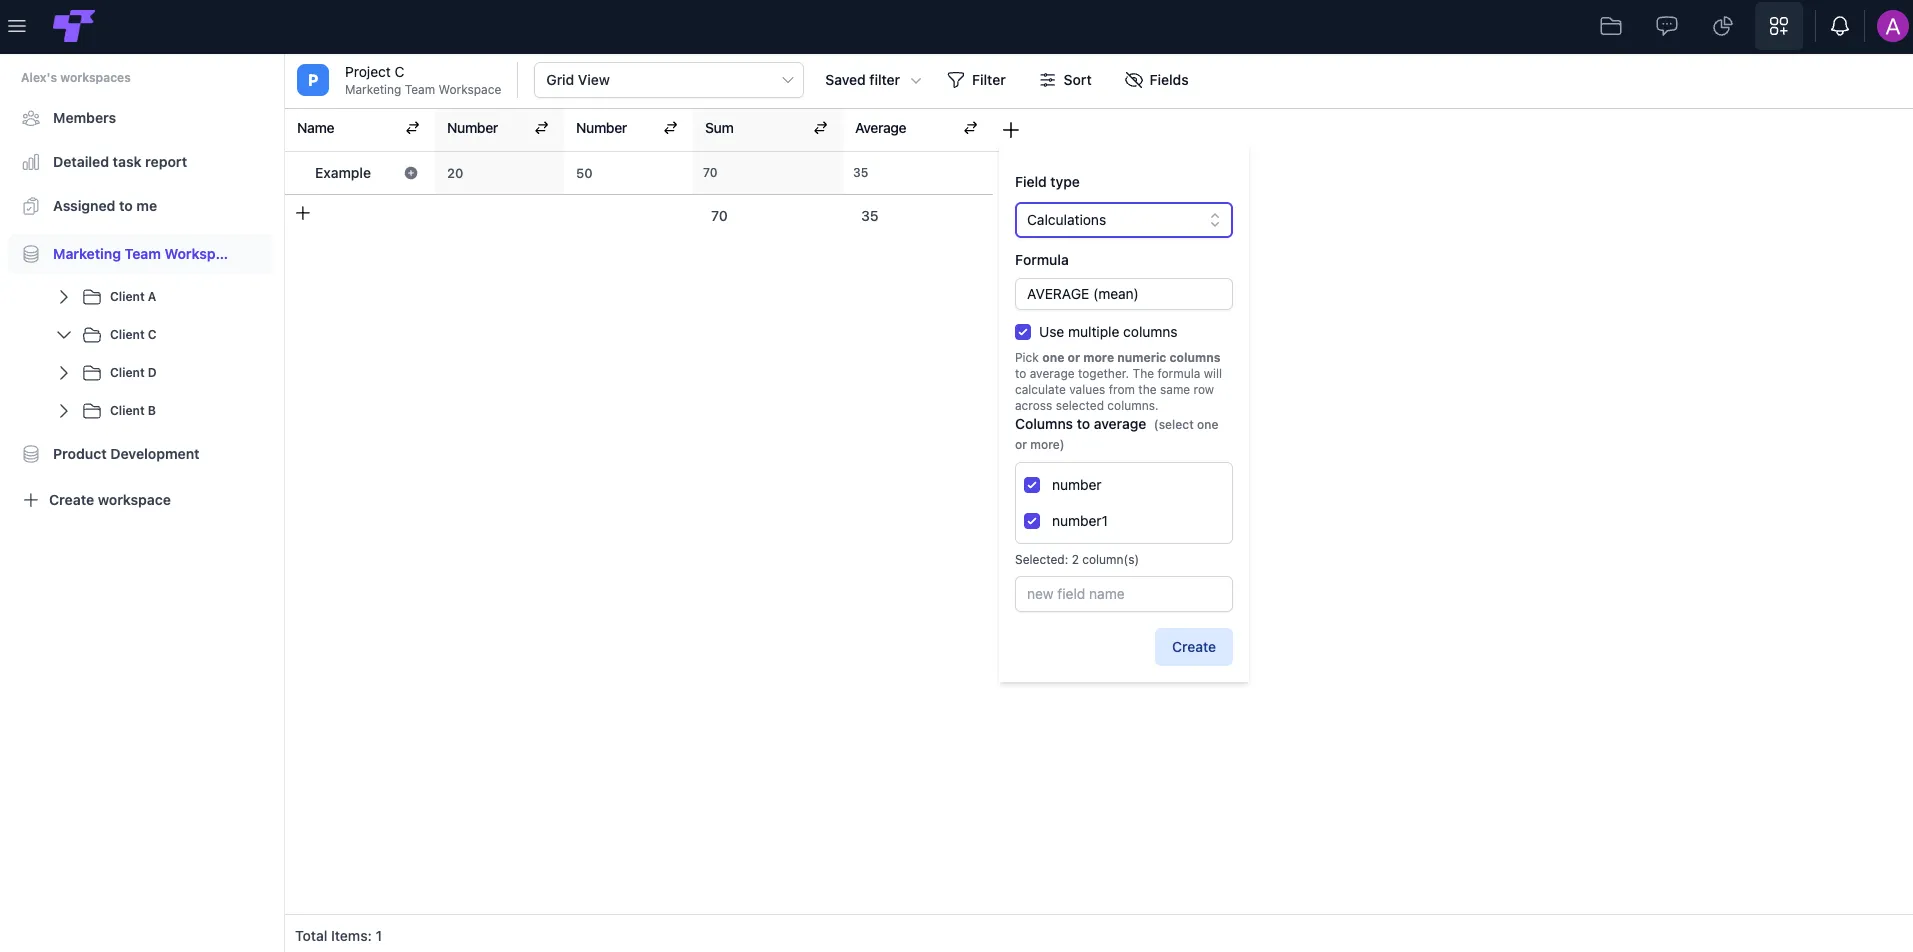Add a new column with plus icon
1913x952 pixels.
click(x=1011, y=130)
